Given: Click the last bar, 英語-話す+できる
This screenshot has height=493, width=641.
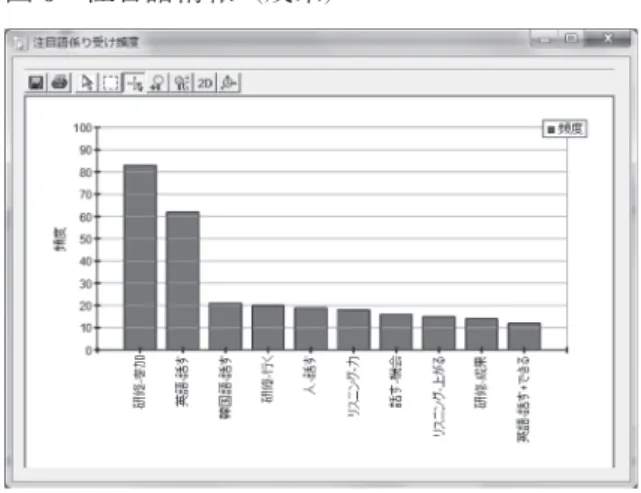Looking at the screenshot, I should 524,336.
